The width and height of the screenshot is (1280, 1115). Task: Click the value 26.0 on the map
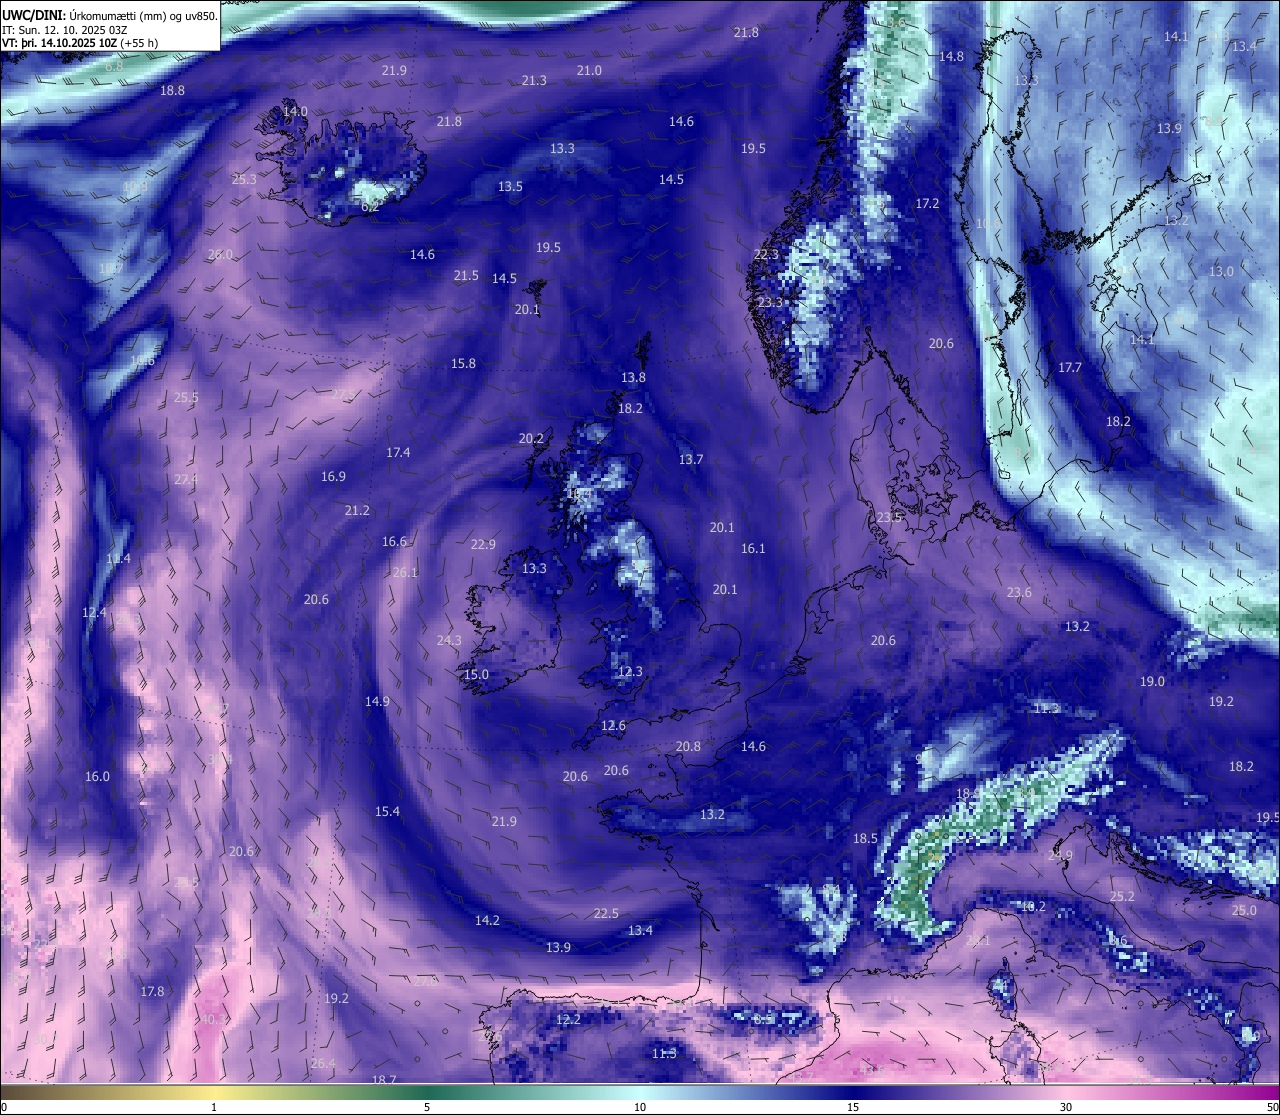[220, 254]
